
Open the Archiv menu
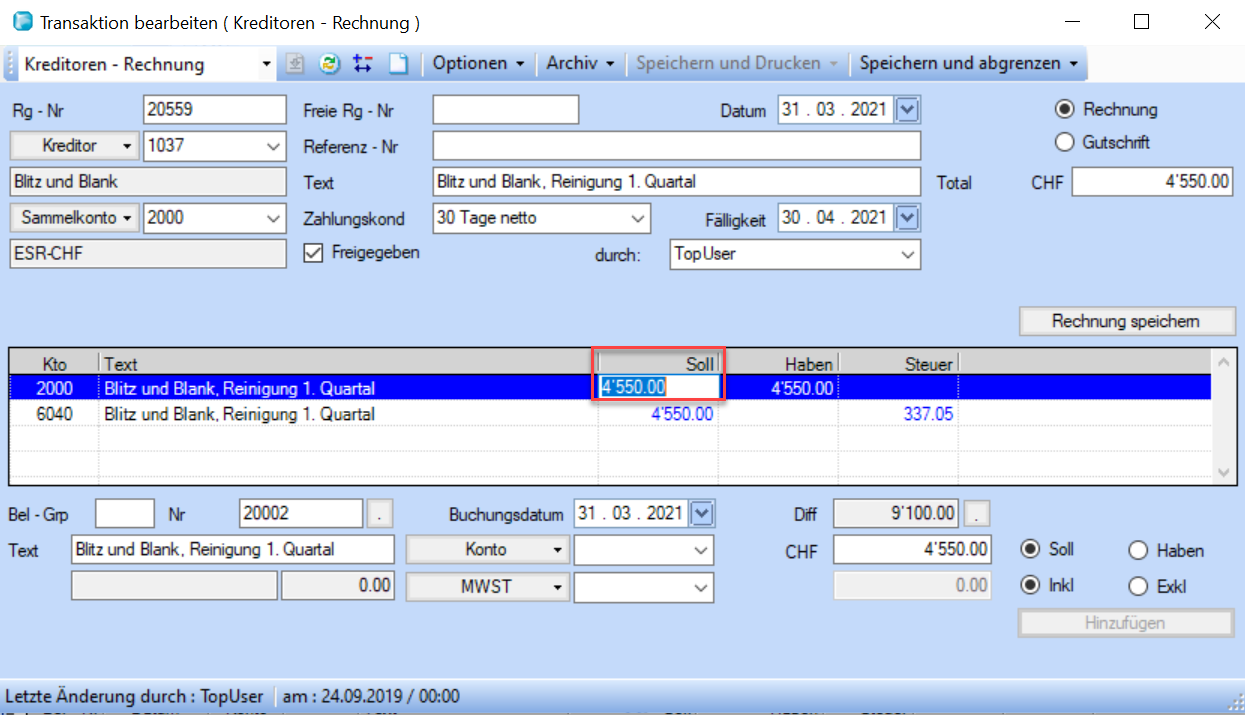[x=579, y=63]
